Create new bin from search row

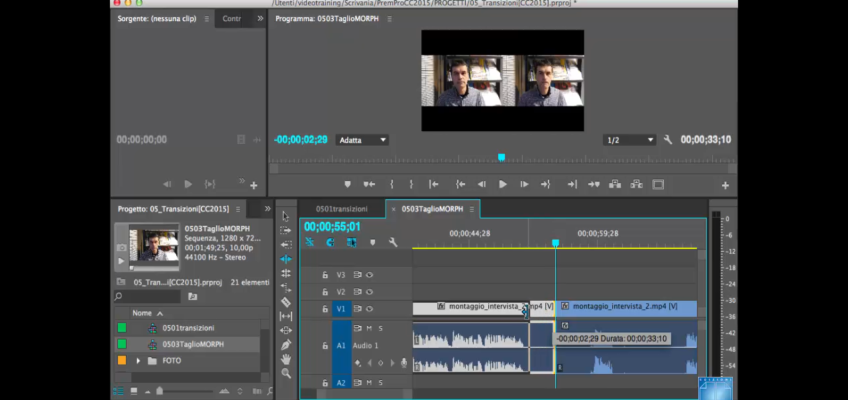pyautogui.click(x=193, y=296)
